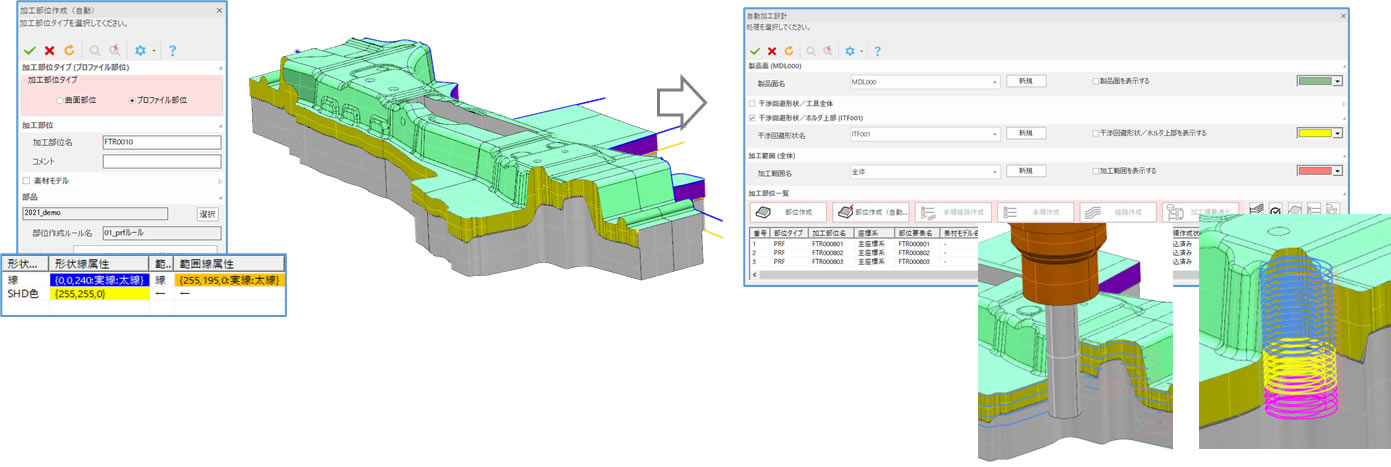Select the 曲面部位 radio option
The height and width of the screenshot is (467, 1391).
point(60,101)
